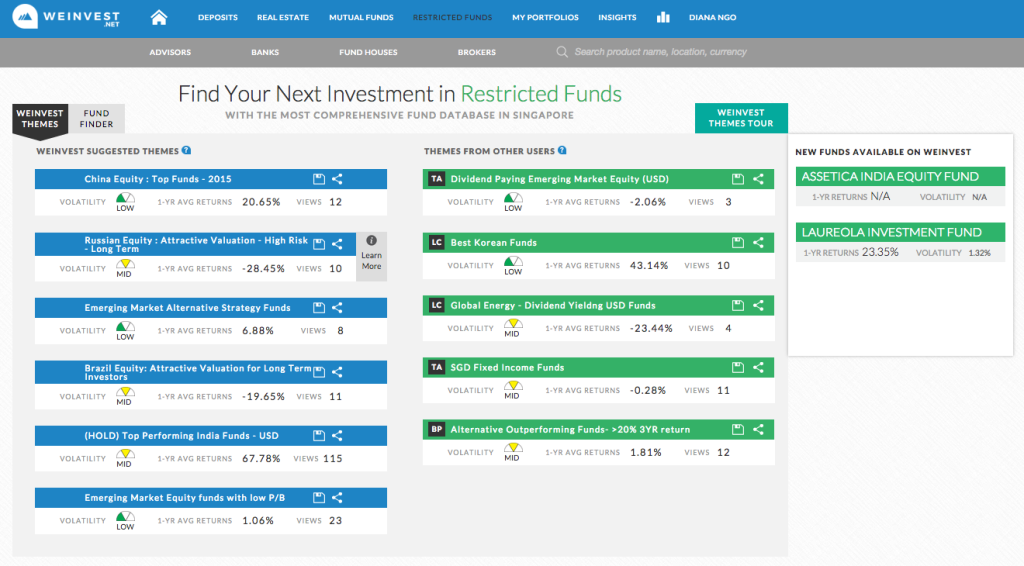Click the search magnifier icon
This screenshot has height=566, width=1024.
562,52
